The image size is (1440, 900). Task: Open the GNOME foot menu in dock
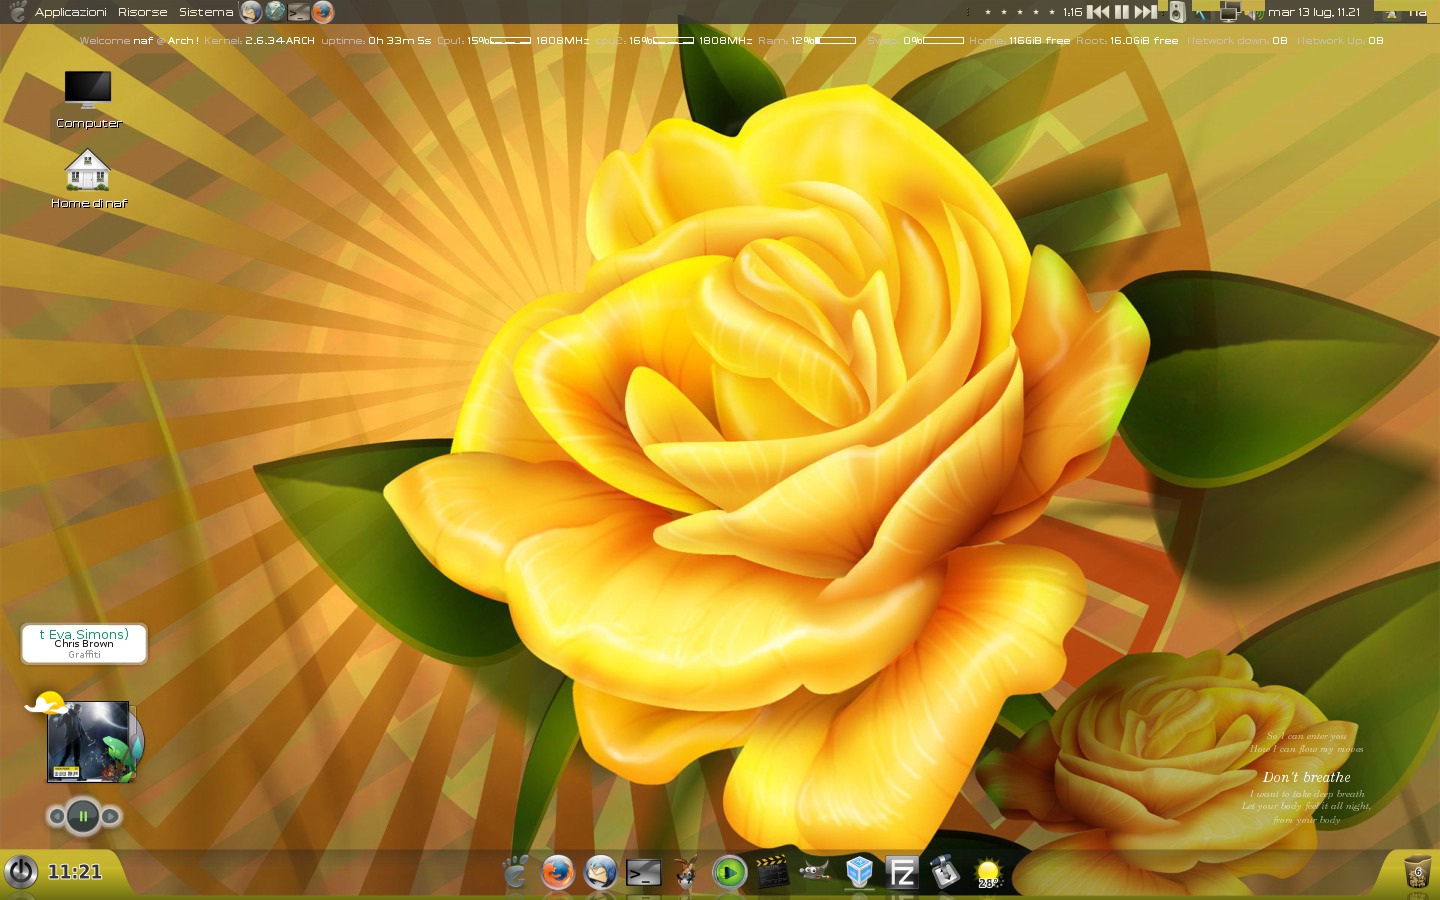tap(515, 872)
